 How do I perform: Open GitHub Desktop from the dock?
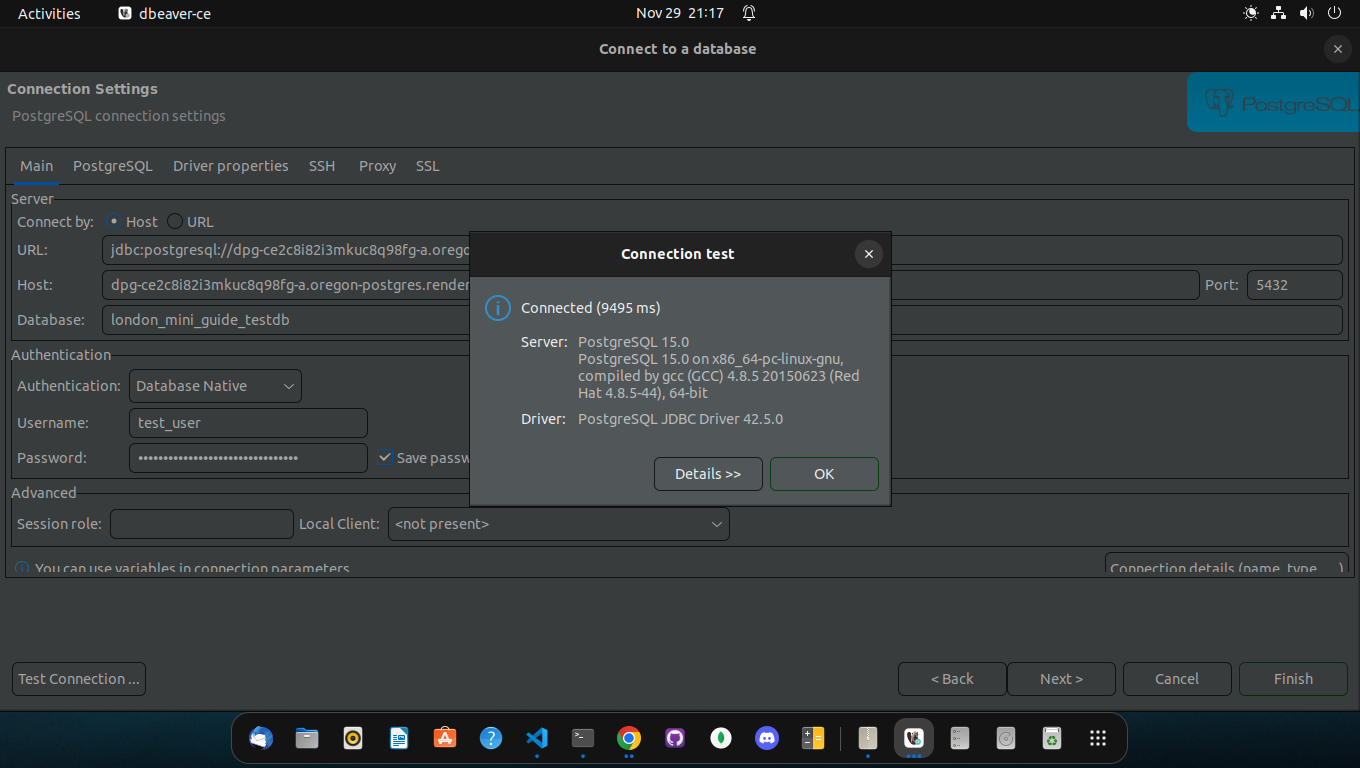coord(675,738)
